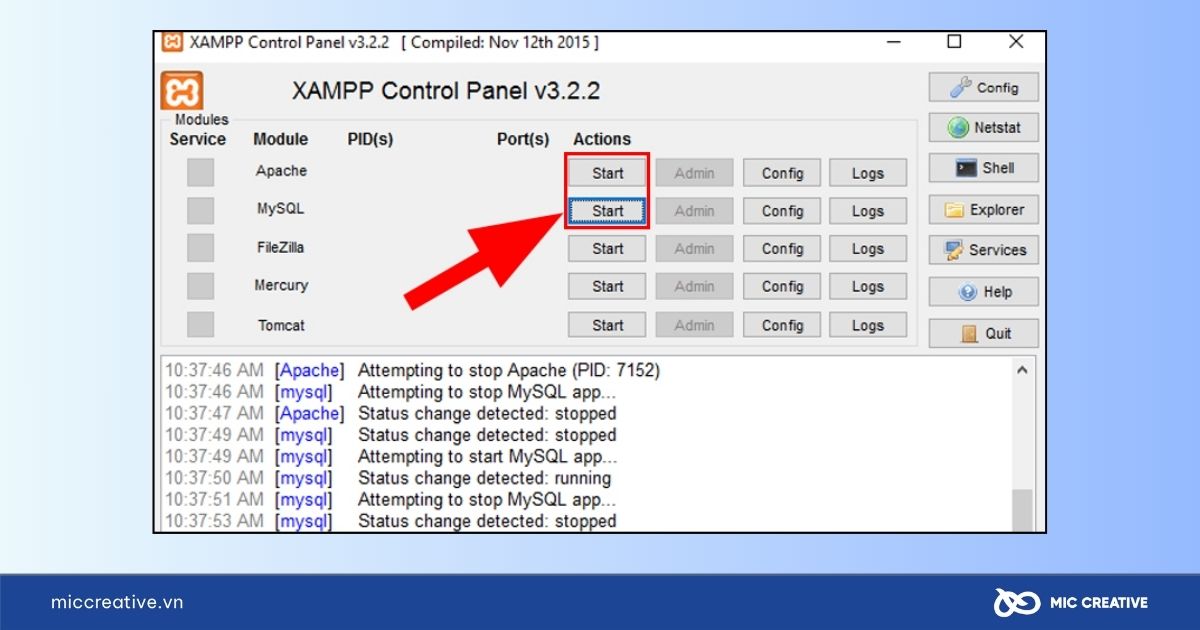View Logs for Mercury
This screenshot has height=630, width=1200.
[868, 286]
